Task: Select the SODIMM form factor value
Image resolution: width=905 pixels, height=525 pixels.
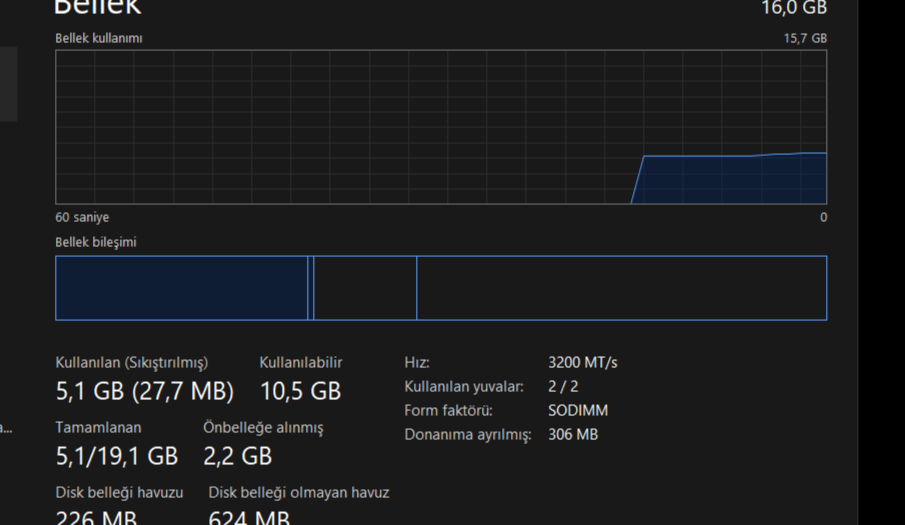Action: tap(578, 411)
